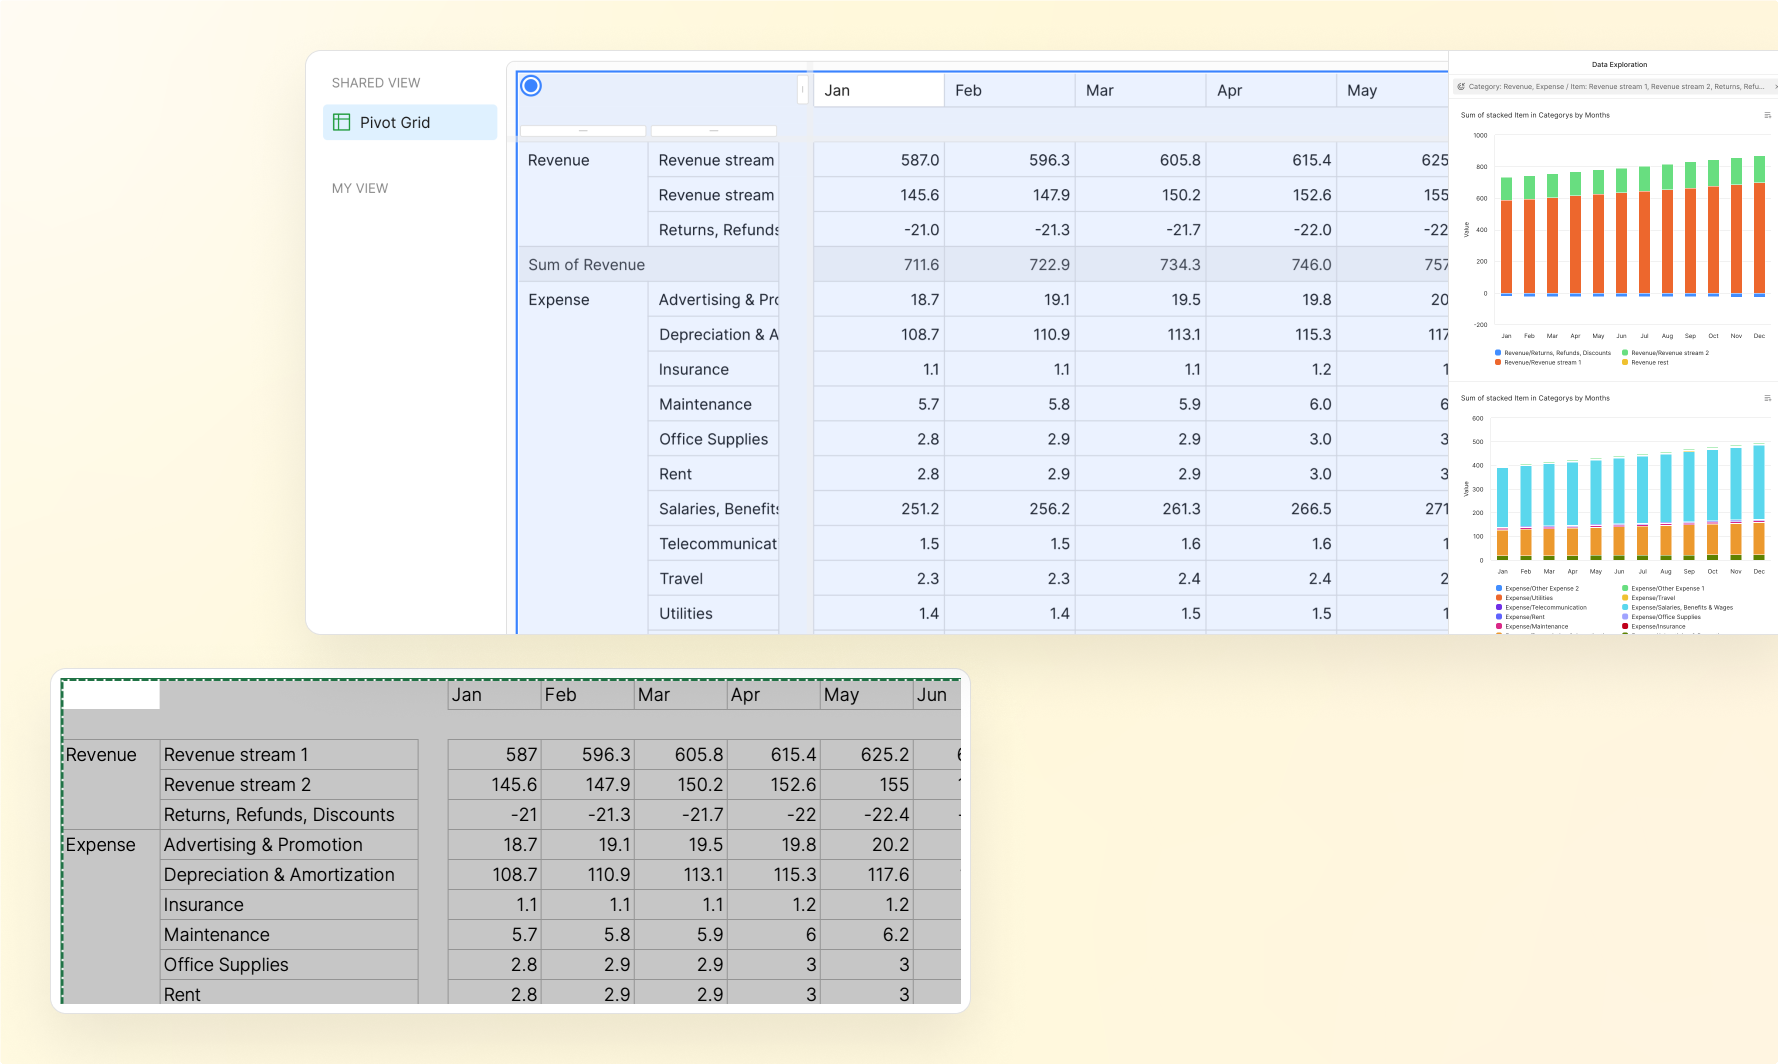Click the second row-header collapse handle
This screenshot has width=1778, height=1064.
(714, 131)
